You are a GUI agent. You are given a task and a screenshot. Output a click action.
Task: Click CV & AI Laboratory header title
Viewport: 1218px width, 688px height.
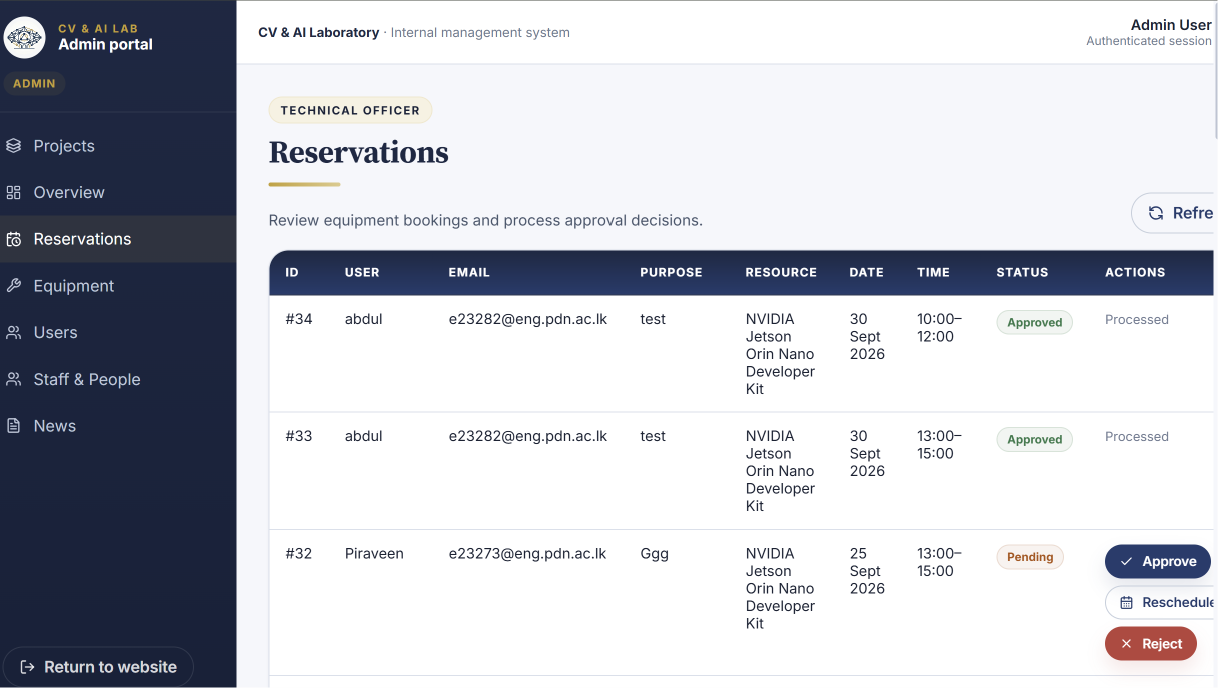tap(319, 32)
